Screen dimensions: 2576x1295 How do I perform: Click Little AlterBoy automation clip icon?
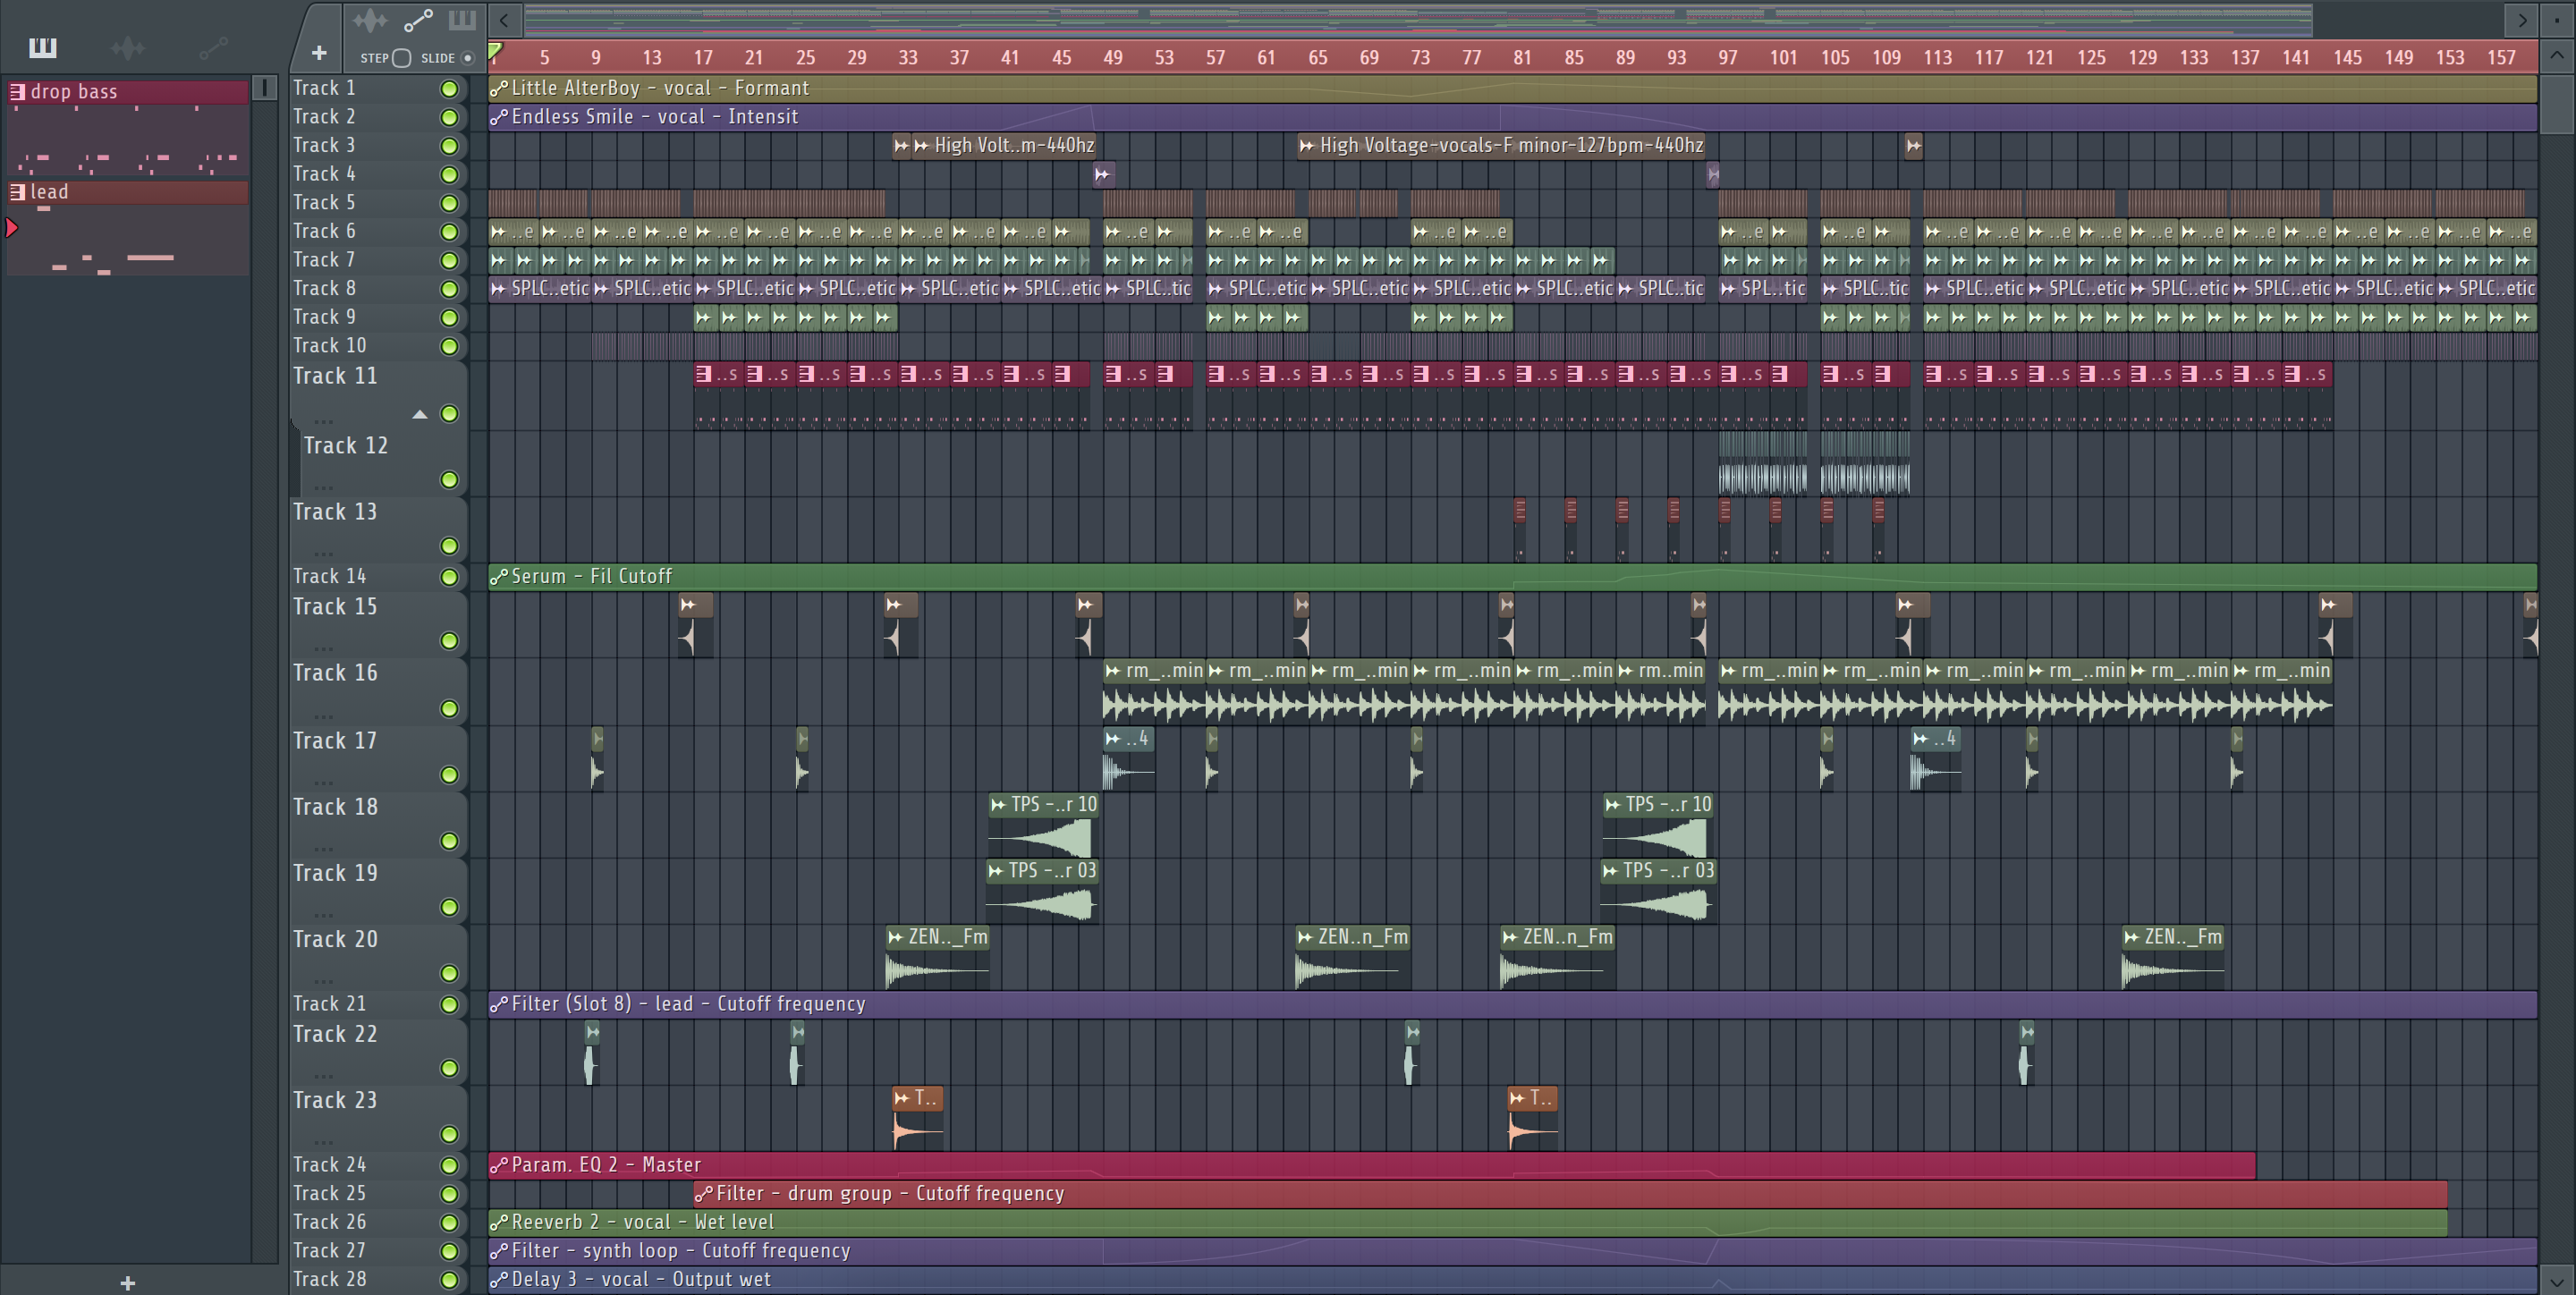coord(499,88)
